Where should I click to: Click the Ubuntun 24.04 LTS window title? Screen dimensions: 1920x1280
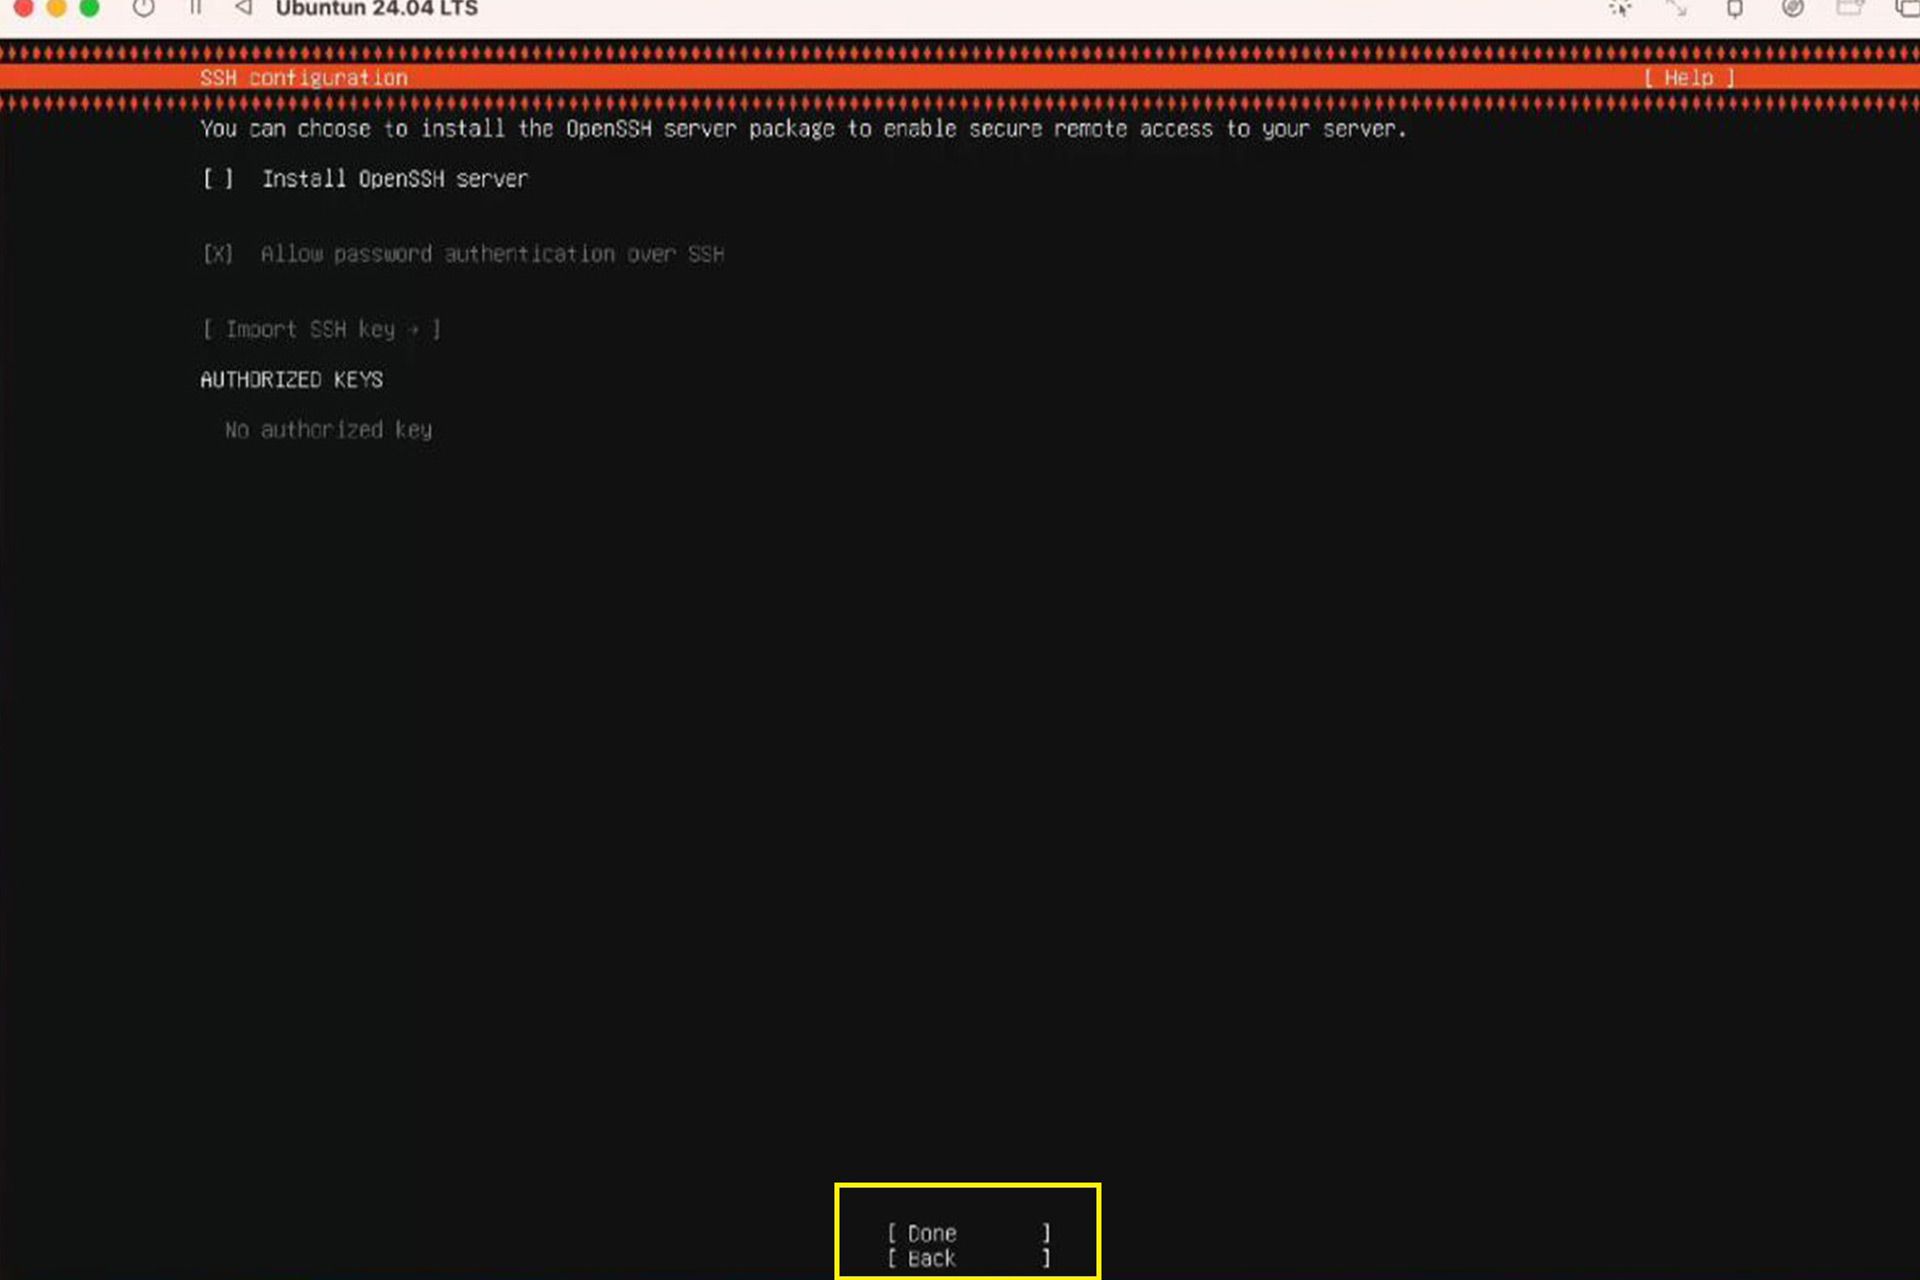click(x=377, y=9)
